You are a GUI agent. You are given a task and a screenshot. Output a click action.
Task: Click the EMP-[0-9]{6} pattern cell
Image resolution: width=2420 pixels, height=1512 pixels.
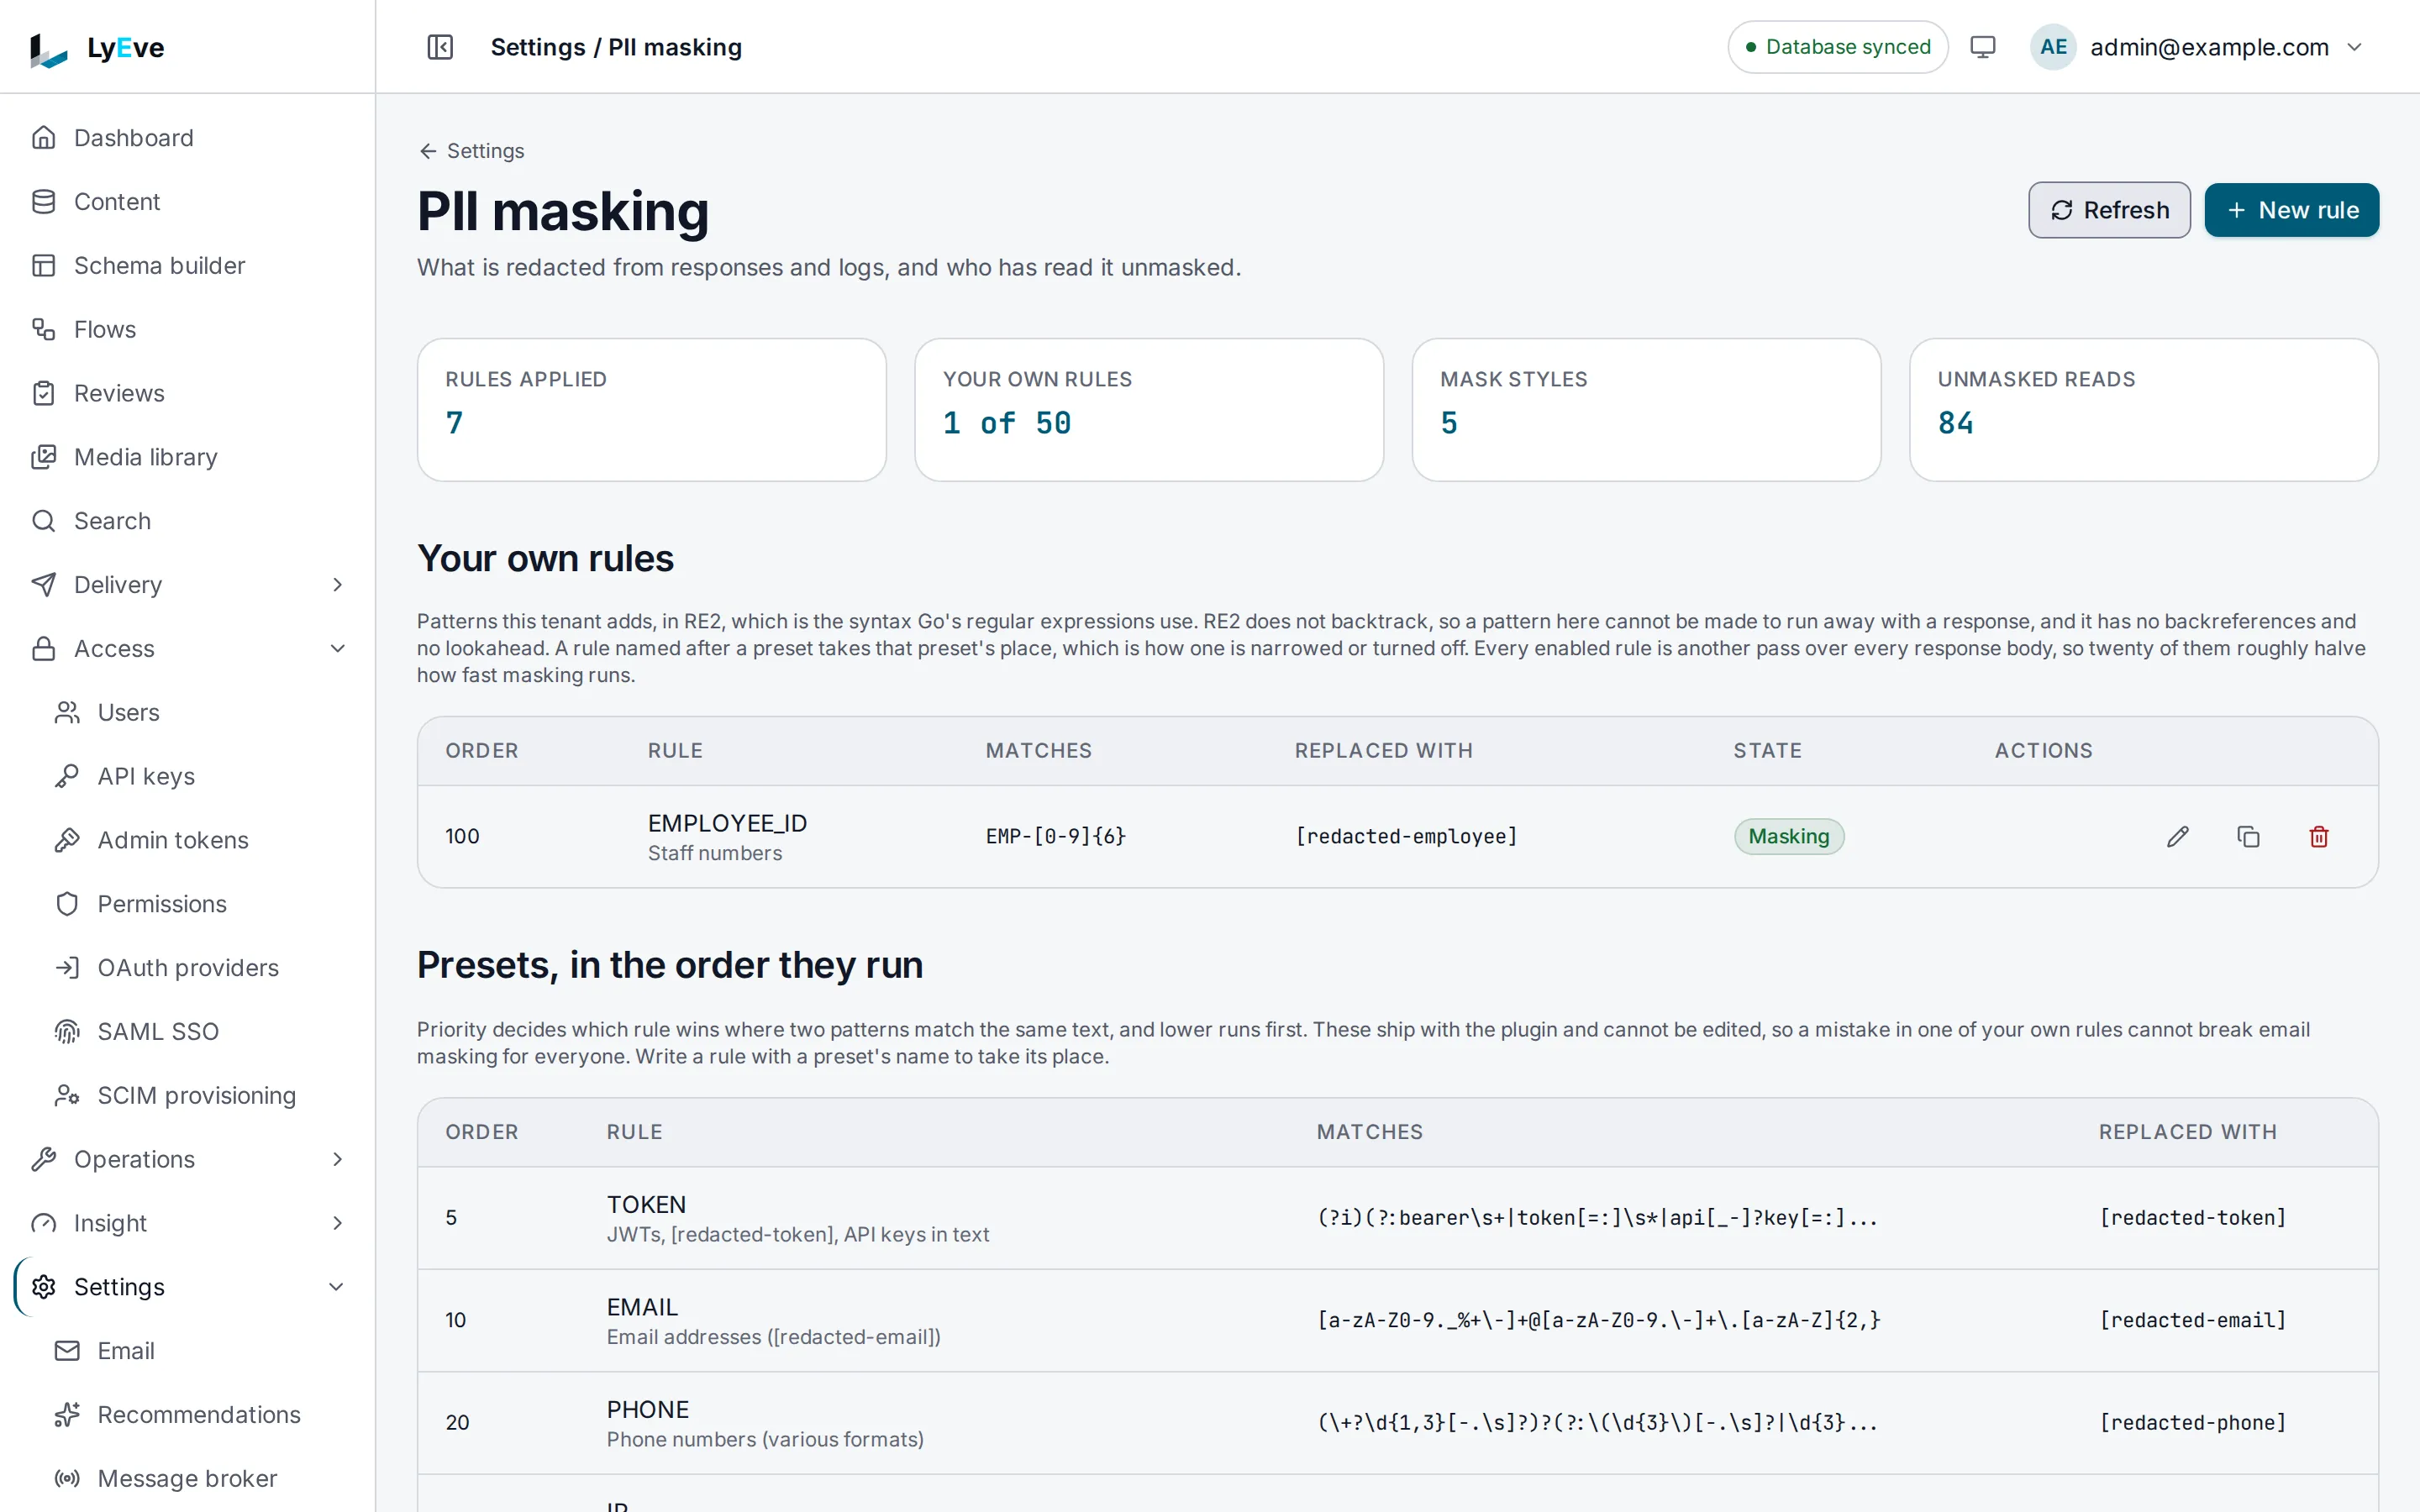1055,837
